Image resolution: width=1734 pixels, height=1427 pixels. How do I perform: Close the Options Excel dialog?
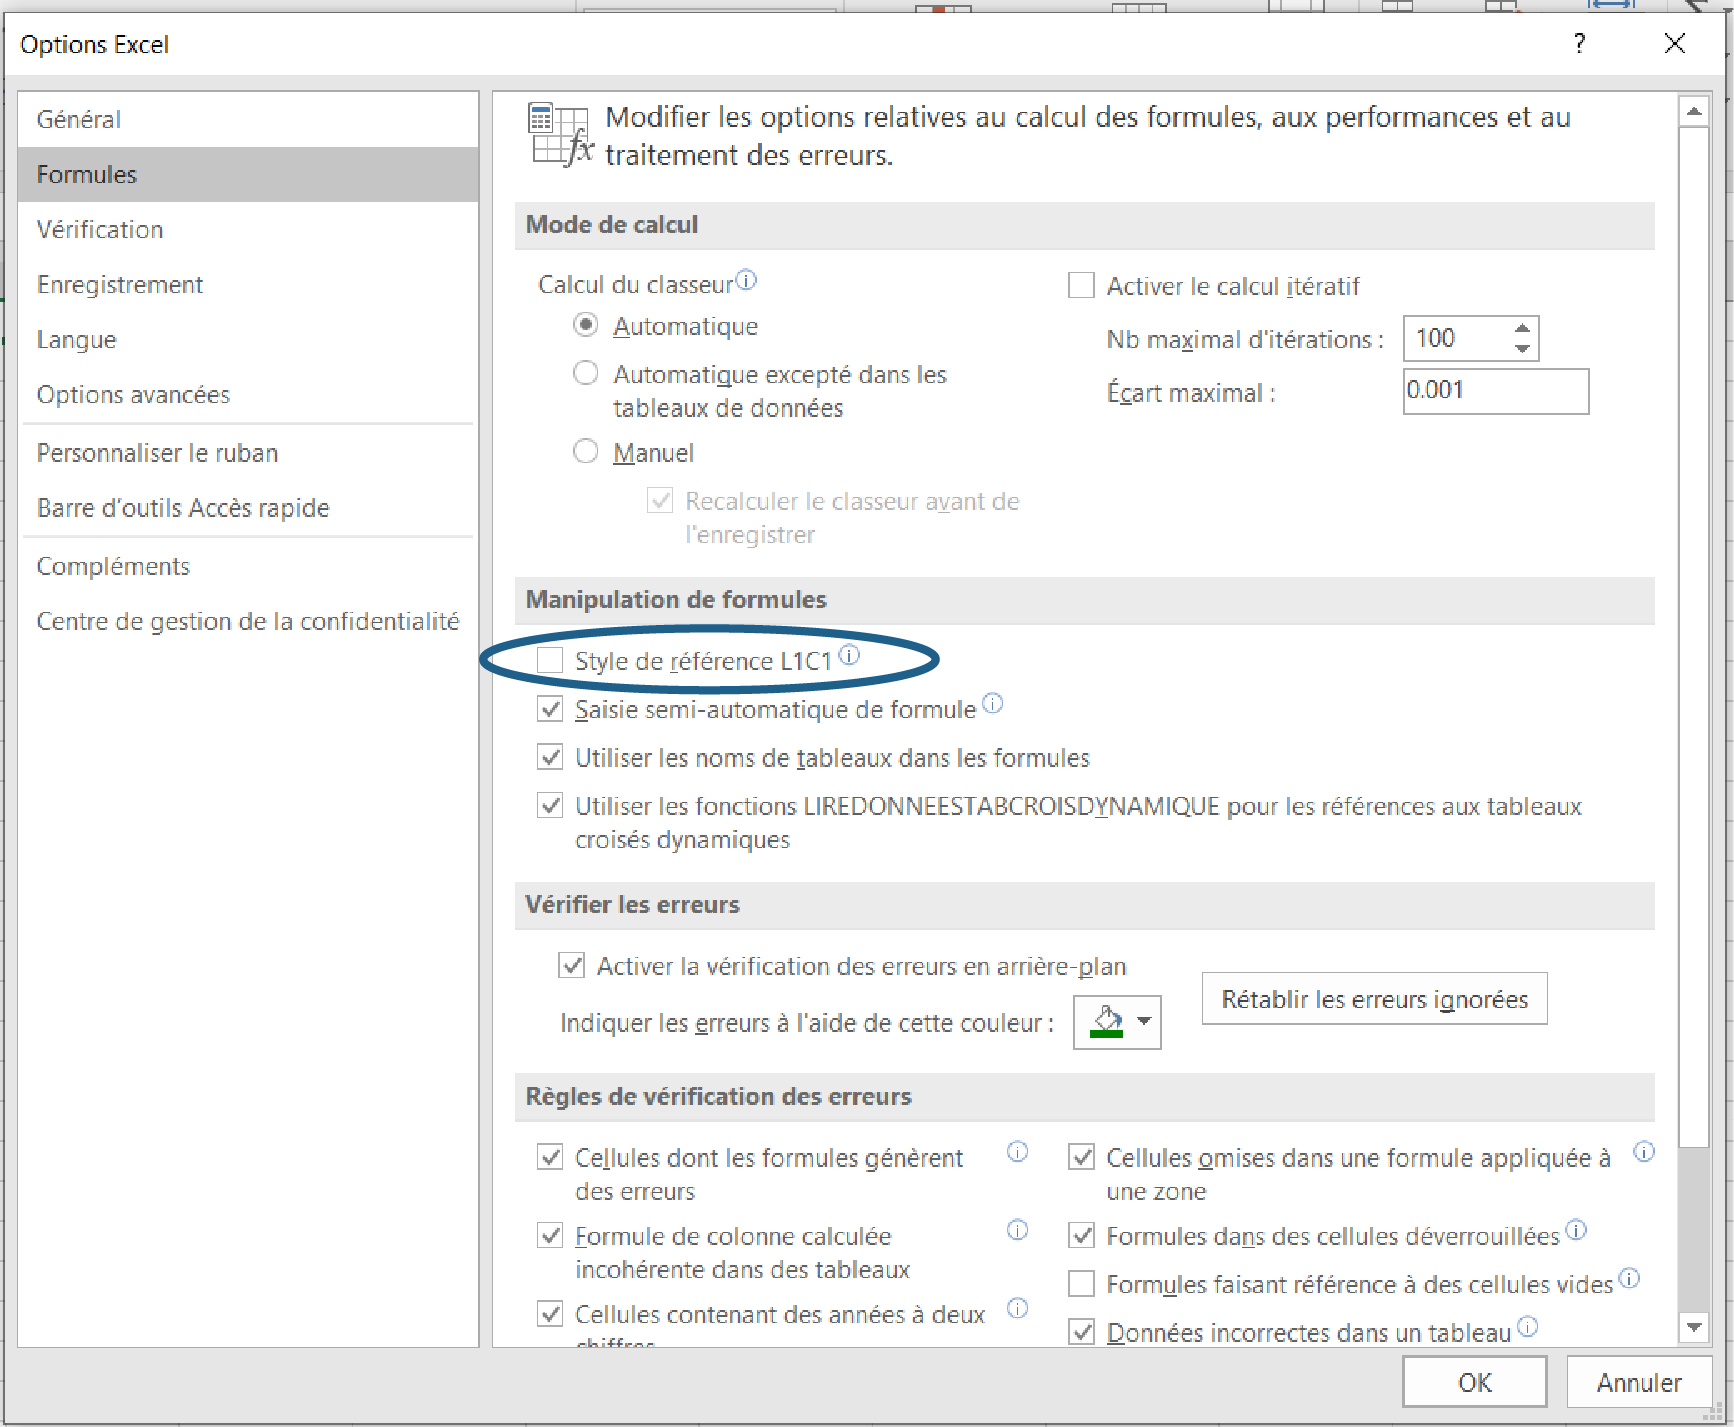coord(1675,44)
